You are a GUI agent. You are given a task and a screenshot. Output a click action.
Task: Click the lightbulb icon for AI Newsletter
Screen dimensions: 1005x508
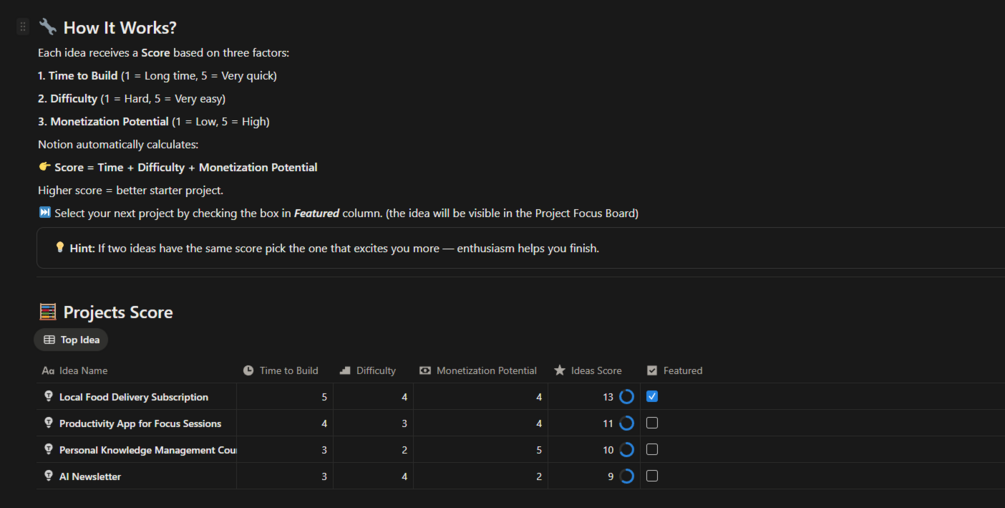48,476
